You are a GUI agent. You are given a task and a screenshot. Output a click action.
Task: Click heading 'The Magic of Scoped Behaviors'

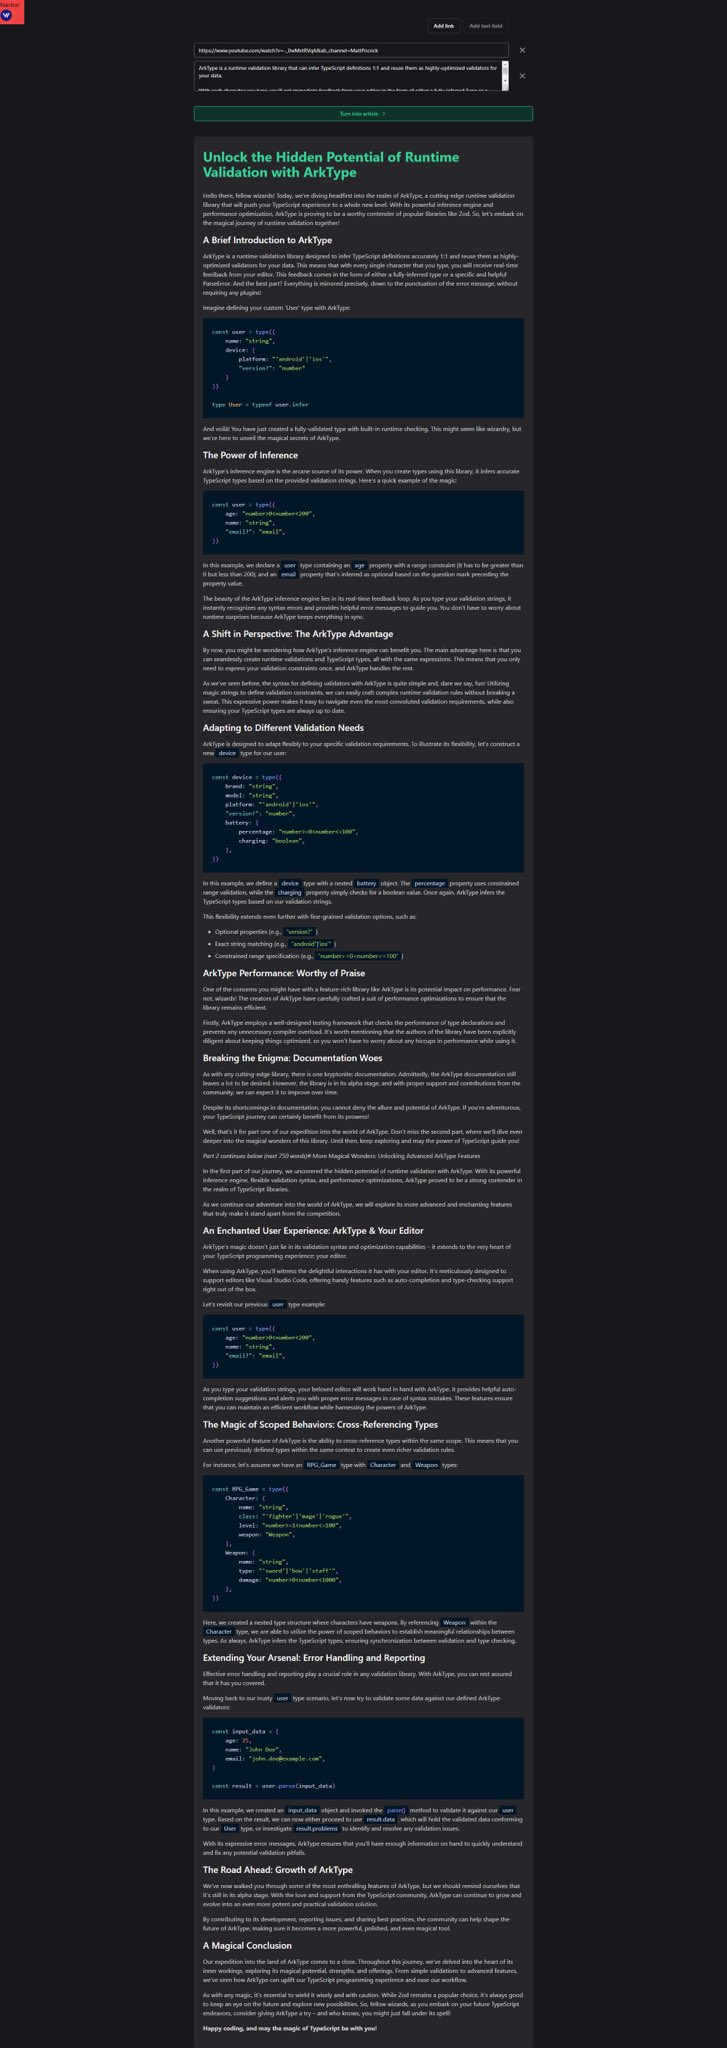click(319, 1425)
